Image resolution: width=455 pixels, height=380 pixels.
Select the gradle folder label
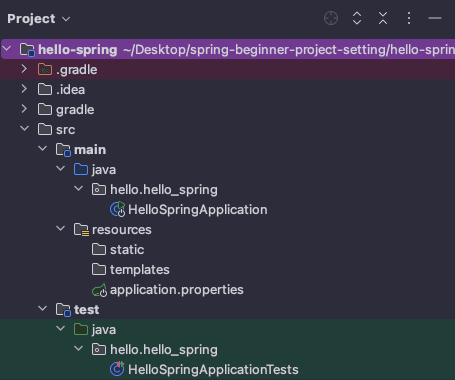pyautogui.click(x=75, y=110)
